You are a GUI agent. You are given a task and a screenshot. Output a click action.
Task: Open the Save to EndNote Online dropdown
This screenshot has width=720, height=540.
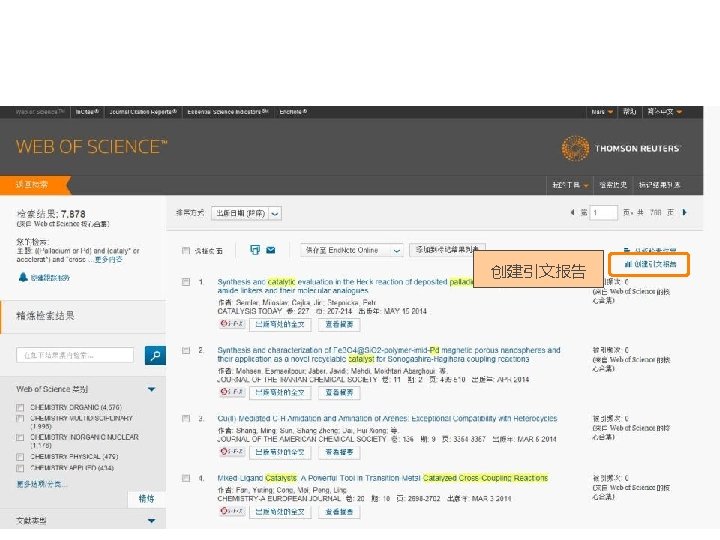pos(352,250)
